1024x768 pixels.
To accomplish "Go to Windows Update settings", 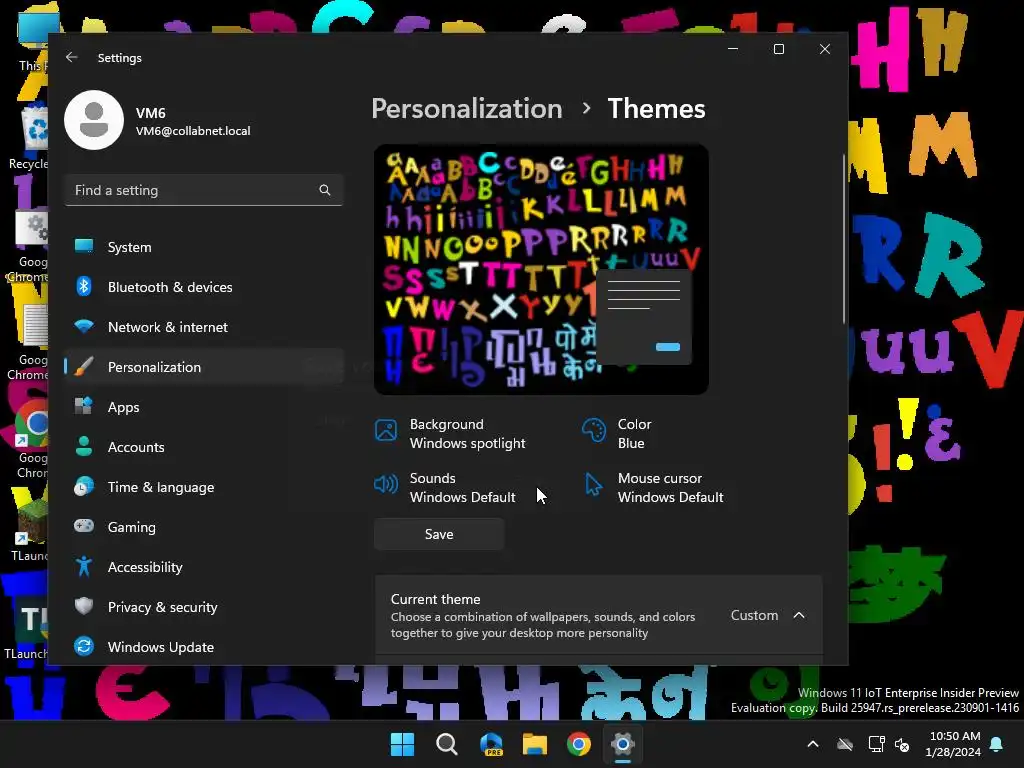I will point(204,647).
